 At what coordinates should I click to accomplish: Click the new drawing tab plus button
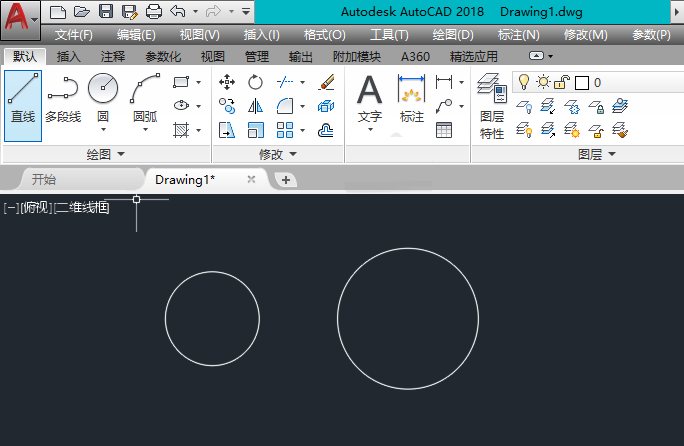coord(286,180)
